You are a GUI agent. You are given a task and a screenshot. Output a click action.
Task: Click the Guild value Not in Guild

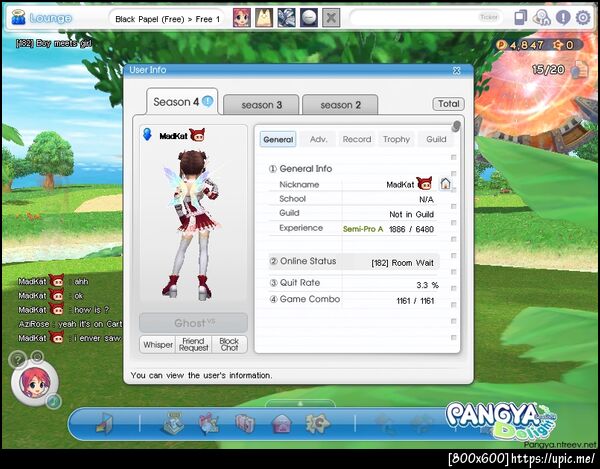(411, 214)
